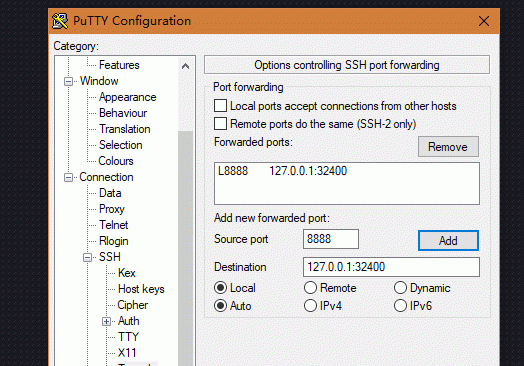Collapse the Window tree node
524x366 pixels.
pyautogui.click(x=68, y=81)
